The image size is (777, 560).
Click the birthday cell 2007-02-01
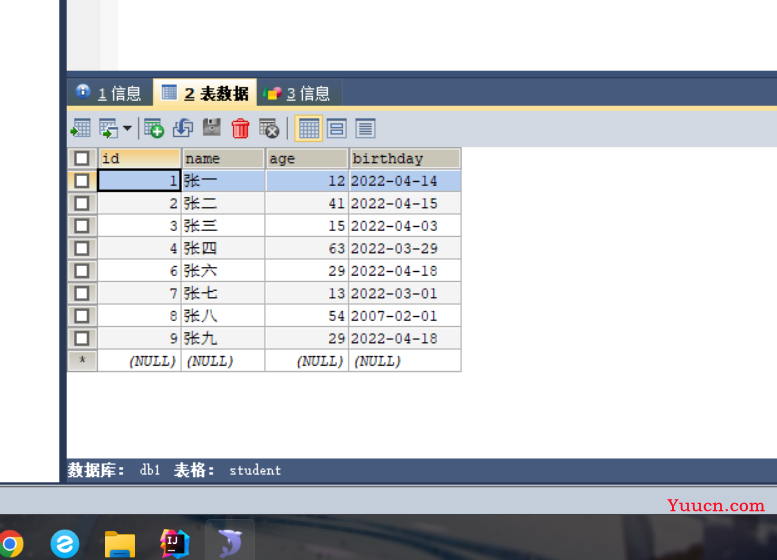pyautogui.click(x=405, y=316)
